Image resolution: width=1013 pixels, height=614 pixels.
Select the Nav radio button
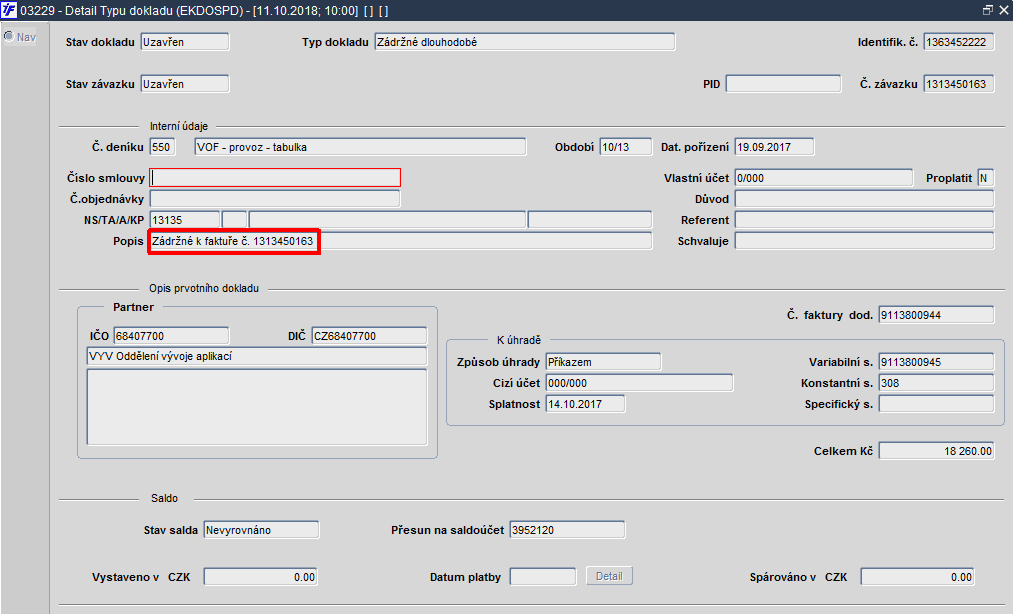[9, 37]
